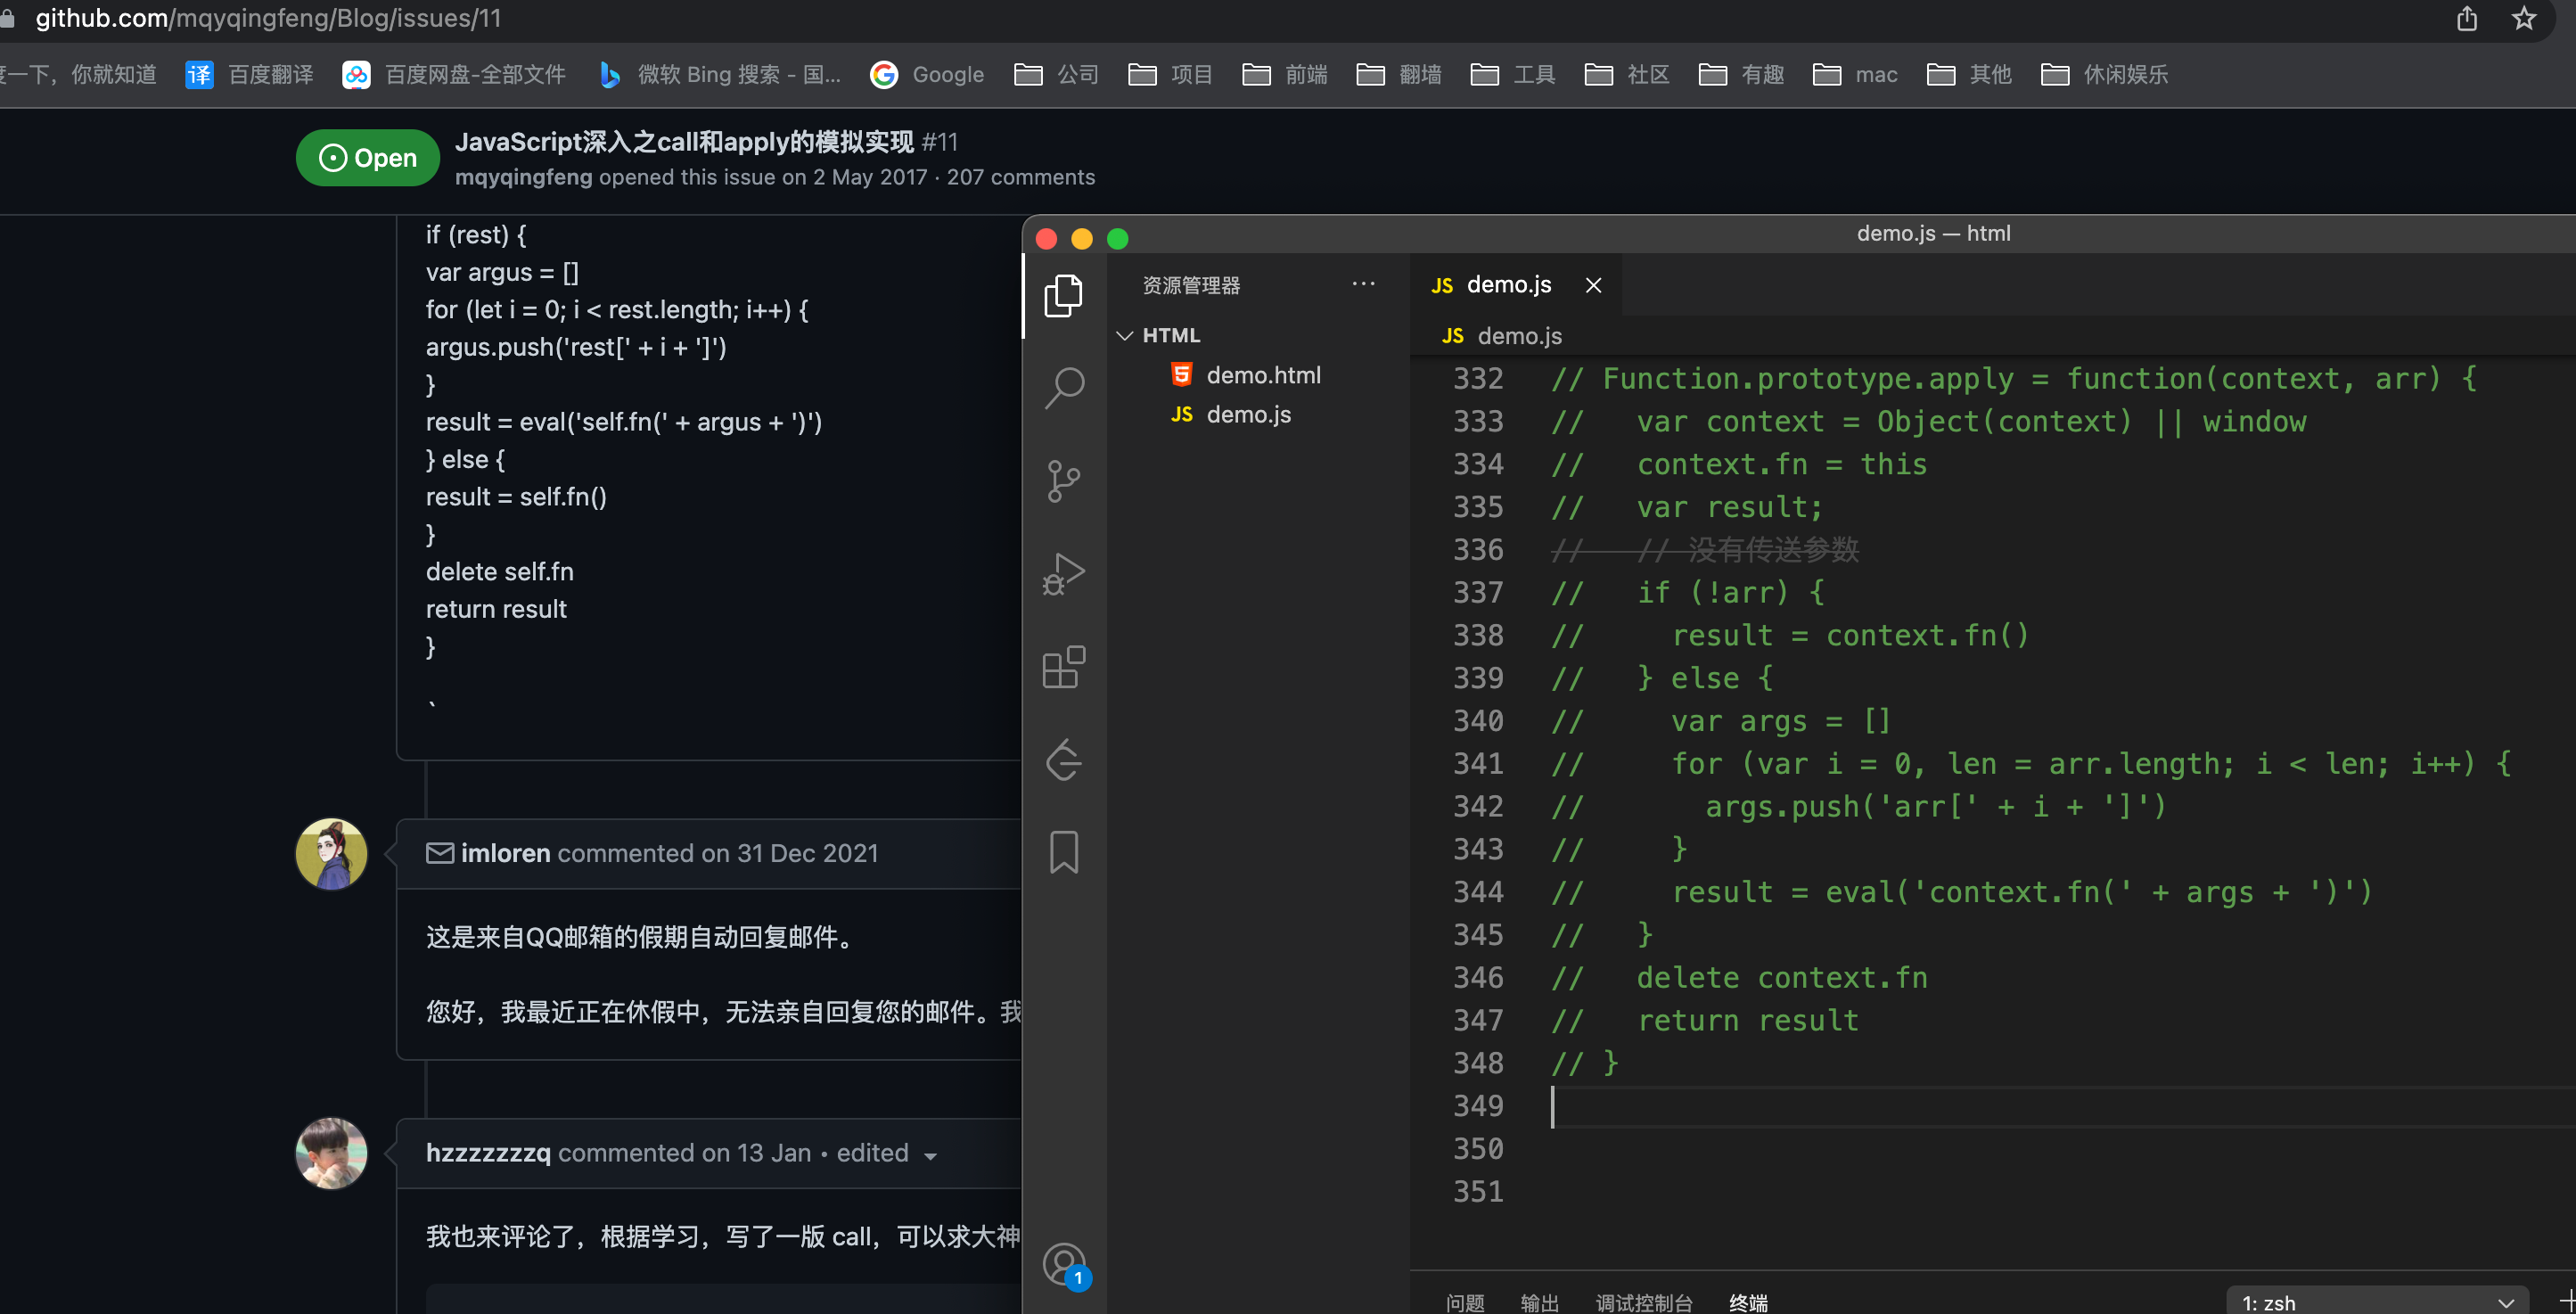
Task: Click the demo.js breadcrumb
Action: pyautogui.click(x=1501, y=336)
